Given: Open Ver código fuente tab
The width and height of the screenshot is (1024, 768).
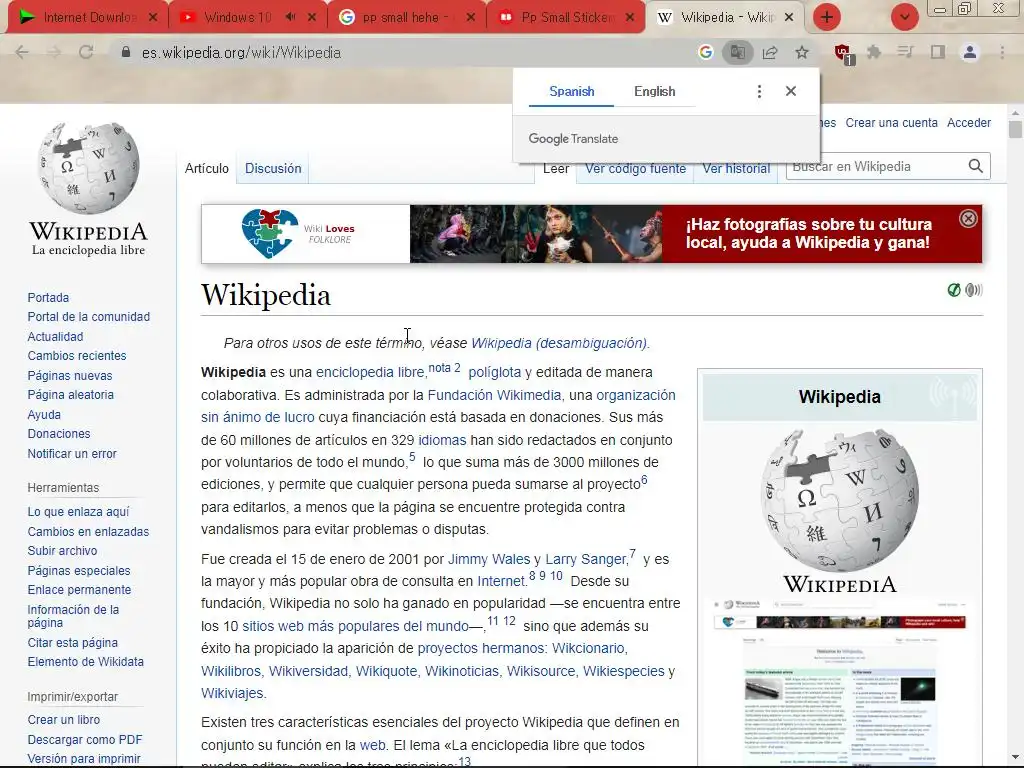Looking at the screenshot, I should tap(635, 168).
